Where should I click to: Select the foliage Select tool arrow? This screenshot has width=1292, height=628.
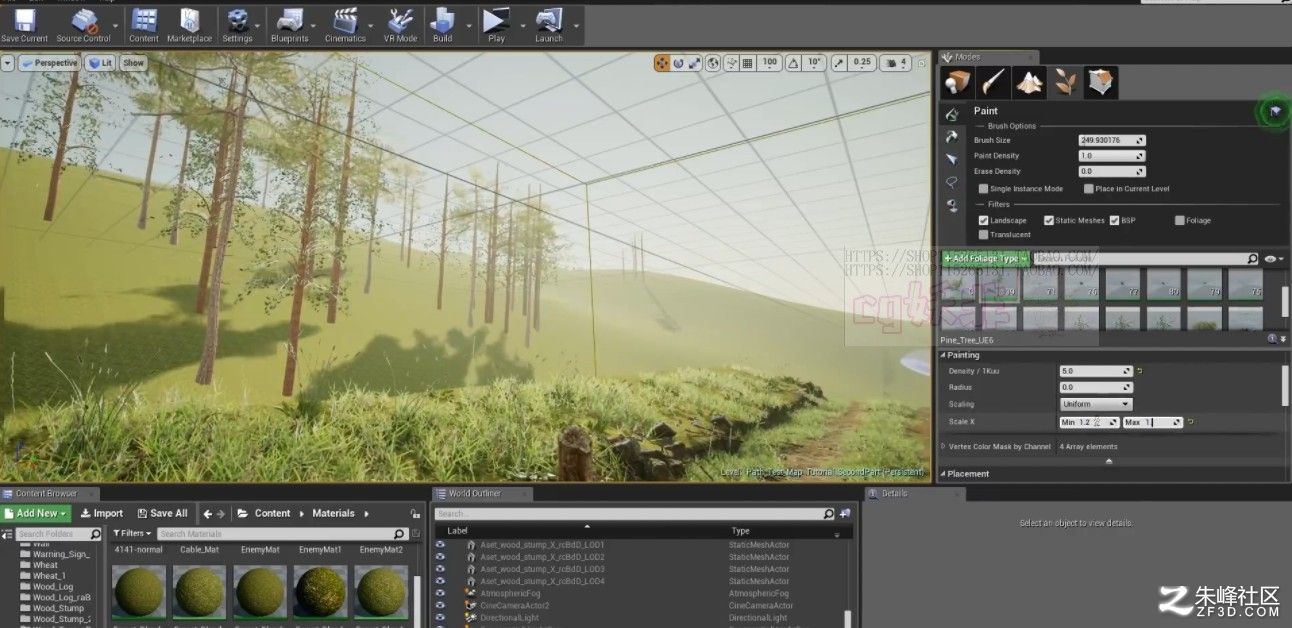coord(952,160)
